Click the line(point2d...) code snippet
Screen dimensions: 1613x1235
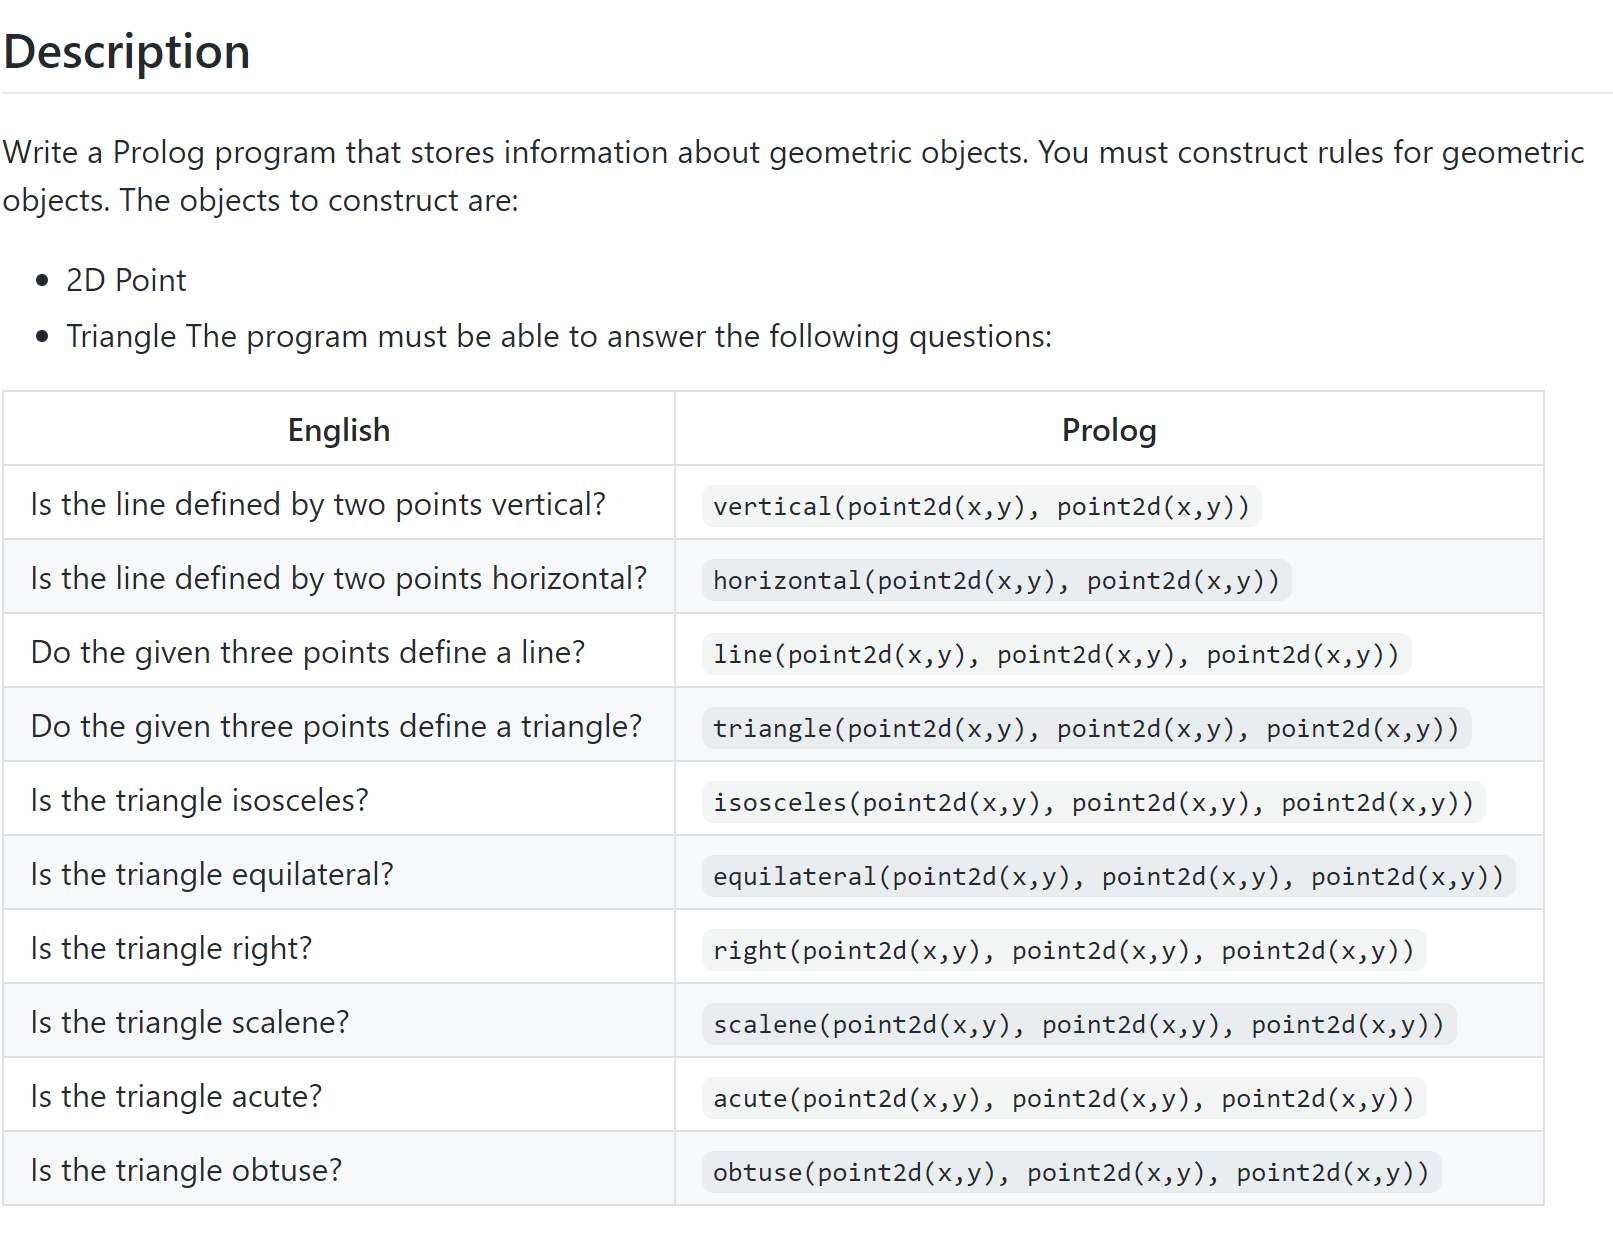(1055, 655)
